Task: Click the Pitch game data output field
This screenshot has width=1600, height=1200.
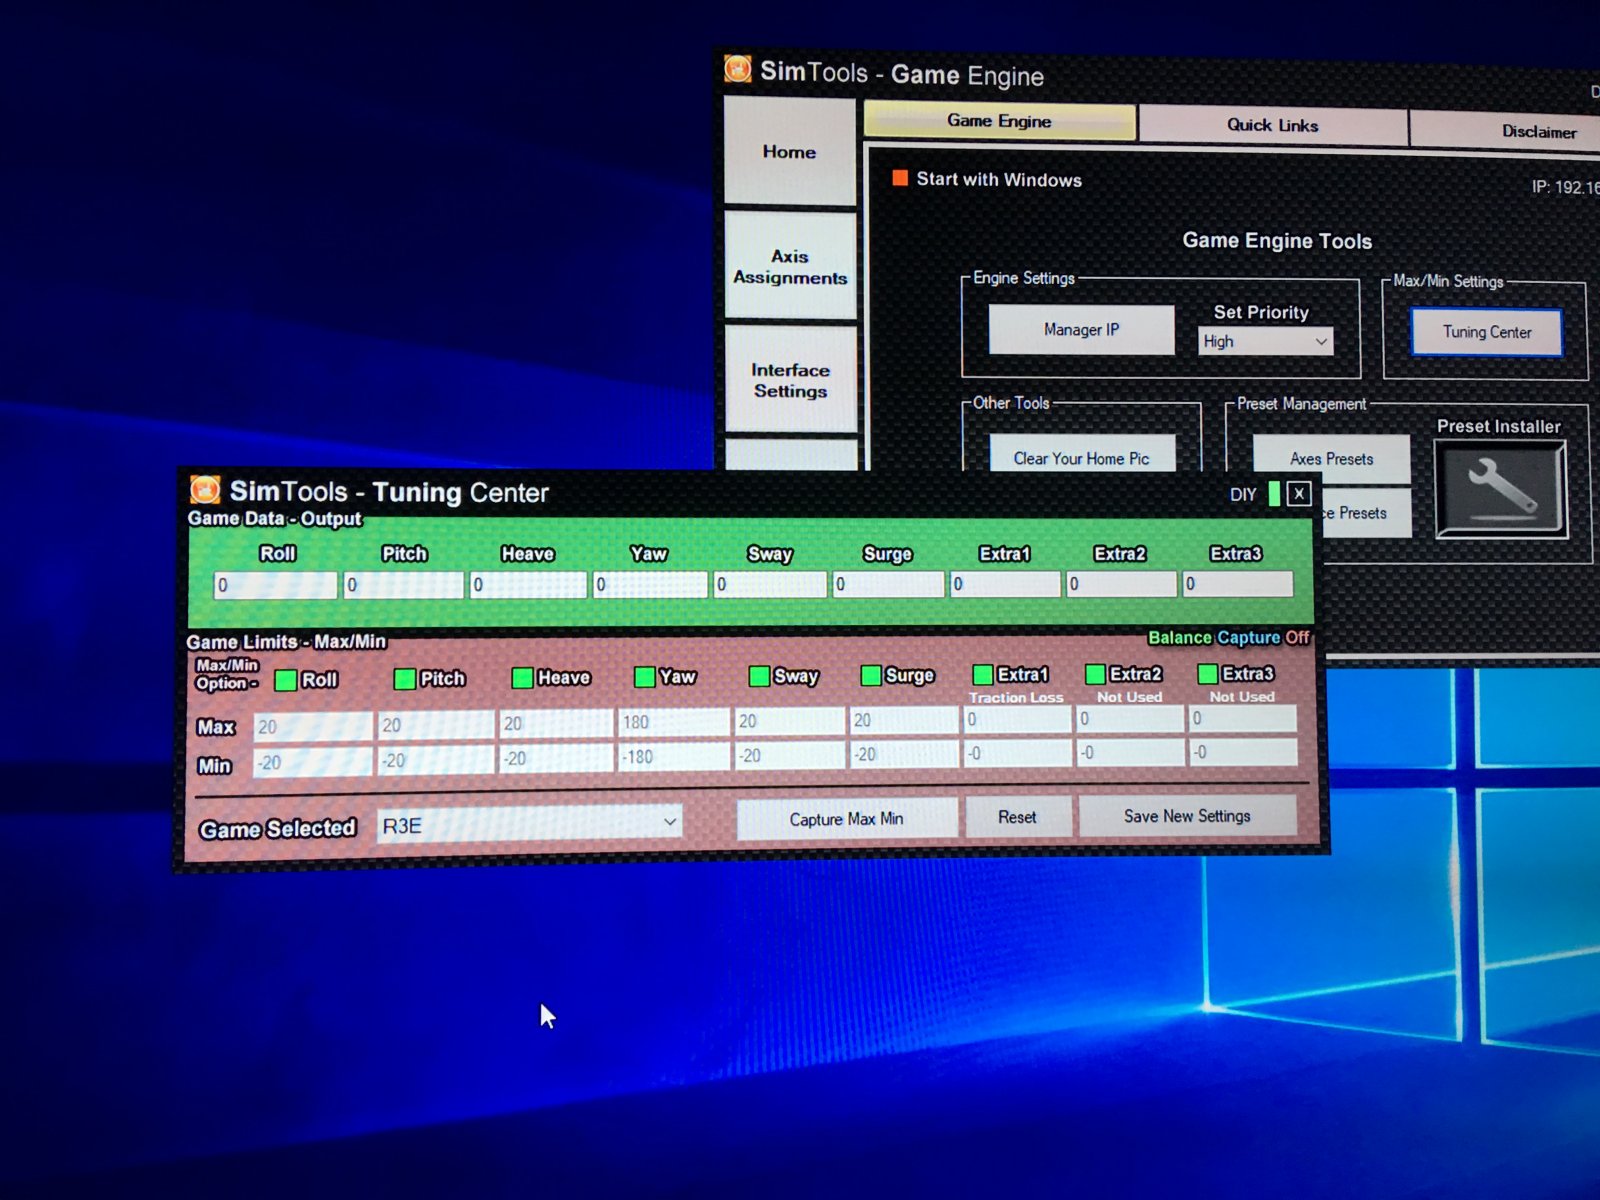Action: 403,585
